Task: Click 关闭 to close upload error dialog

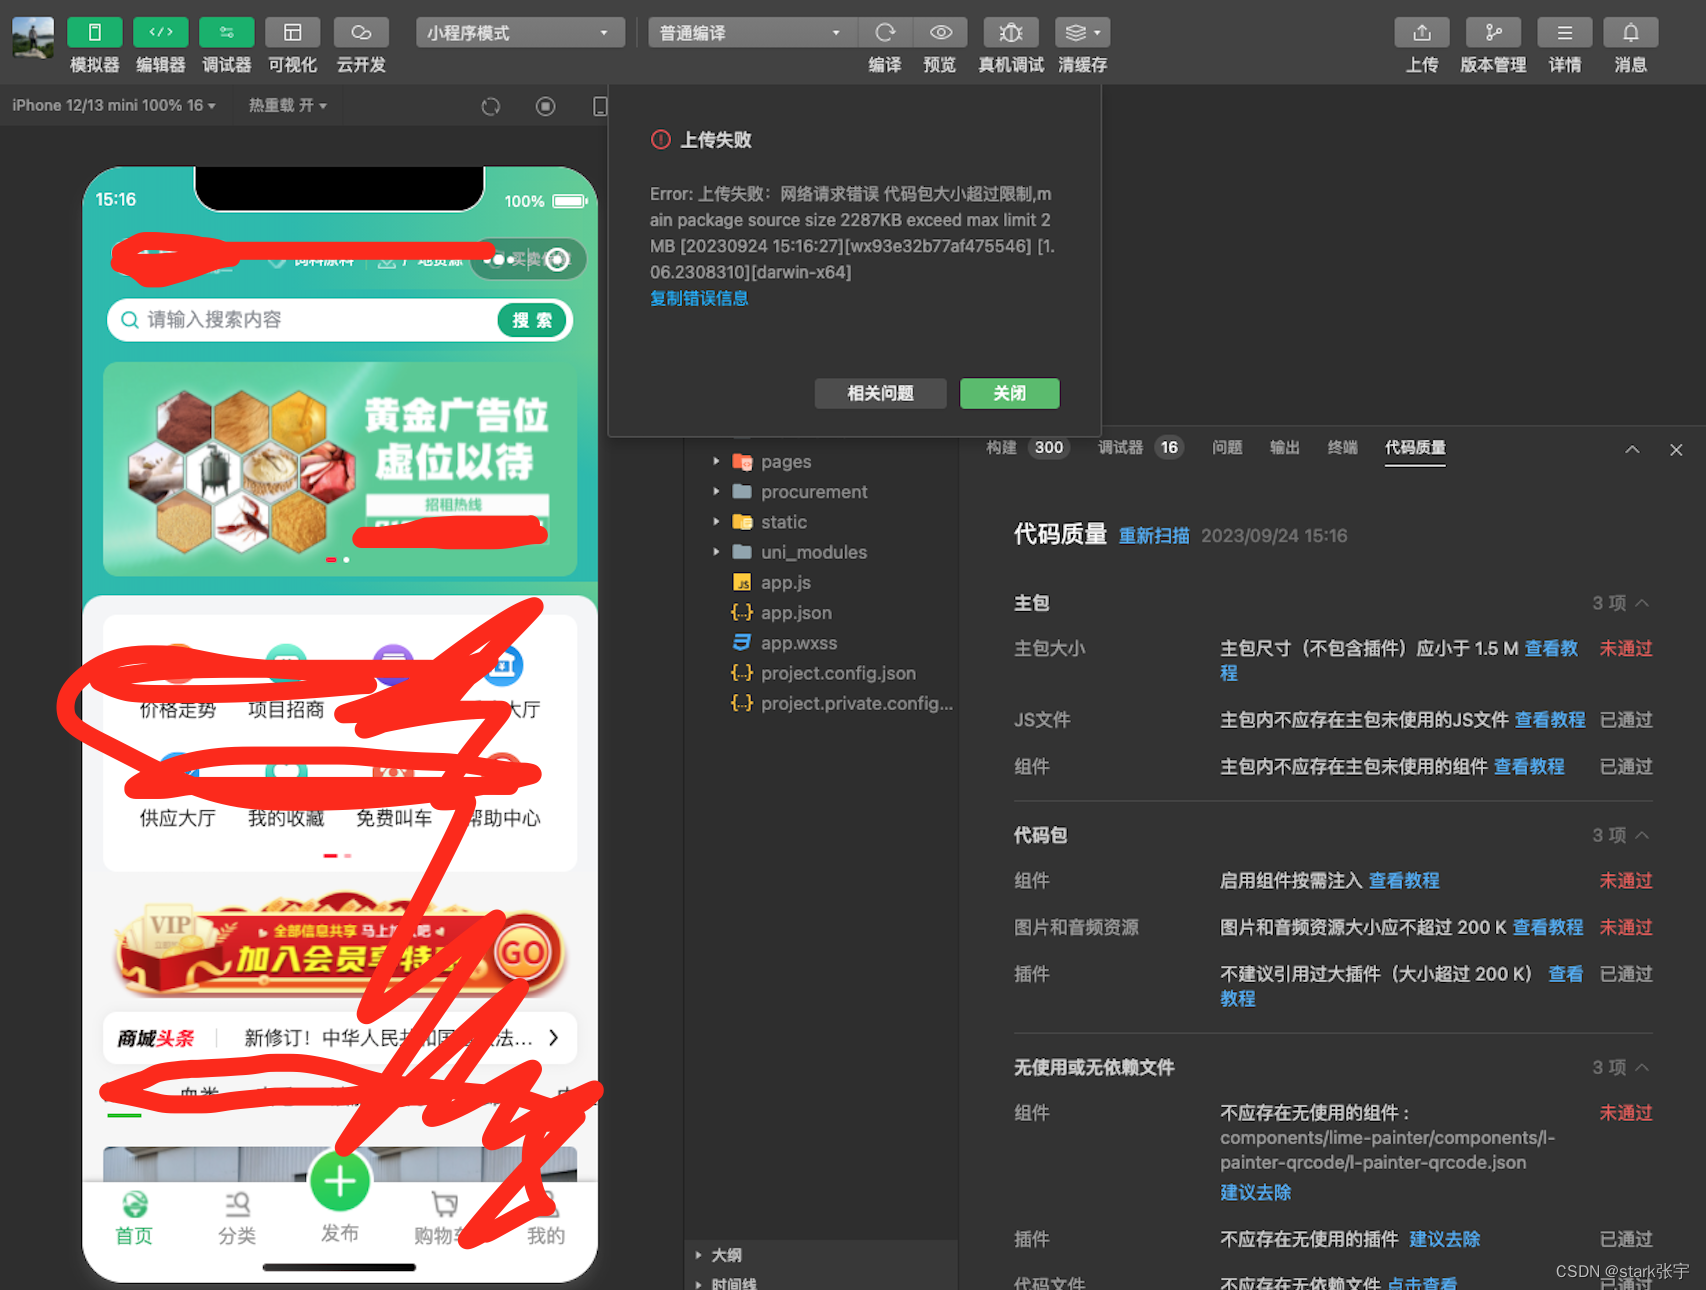Action: pos(1009,393)
